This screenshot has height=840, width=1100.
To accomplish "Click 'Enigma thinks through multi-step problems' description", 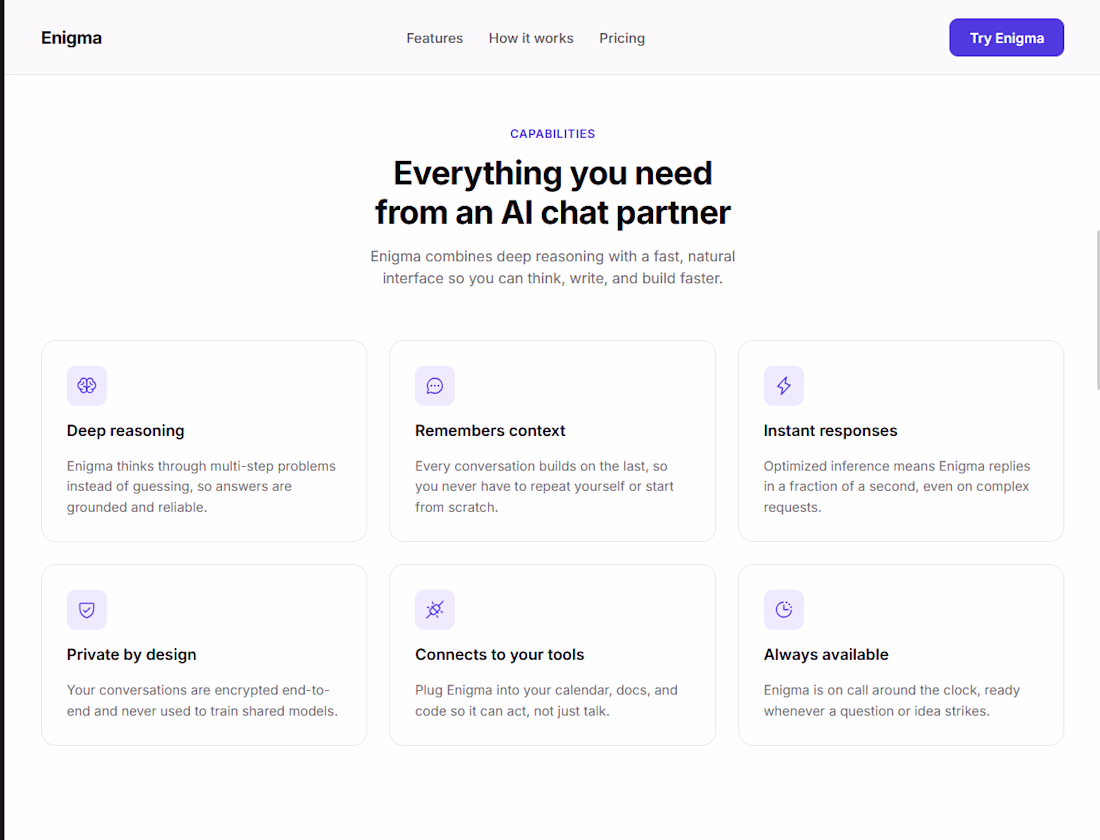I will pyautogui.click(x=201, y=486).
